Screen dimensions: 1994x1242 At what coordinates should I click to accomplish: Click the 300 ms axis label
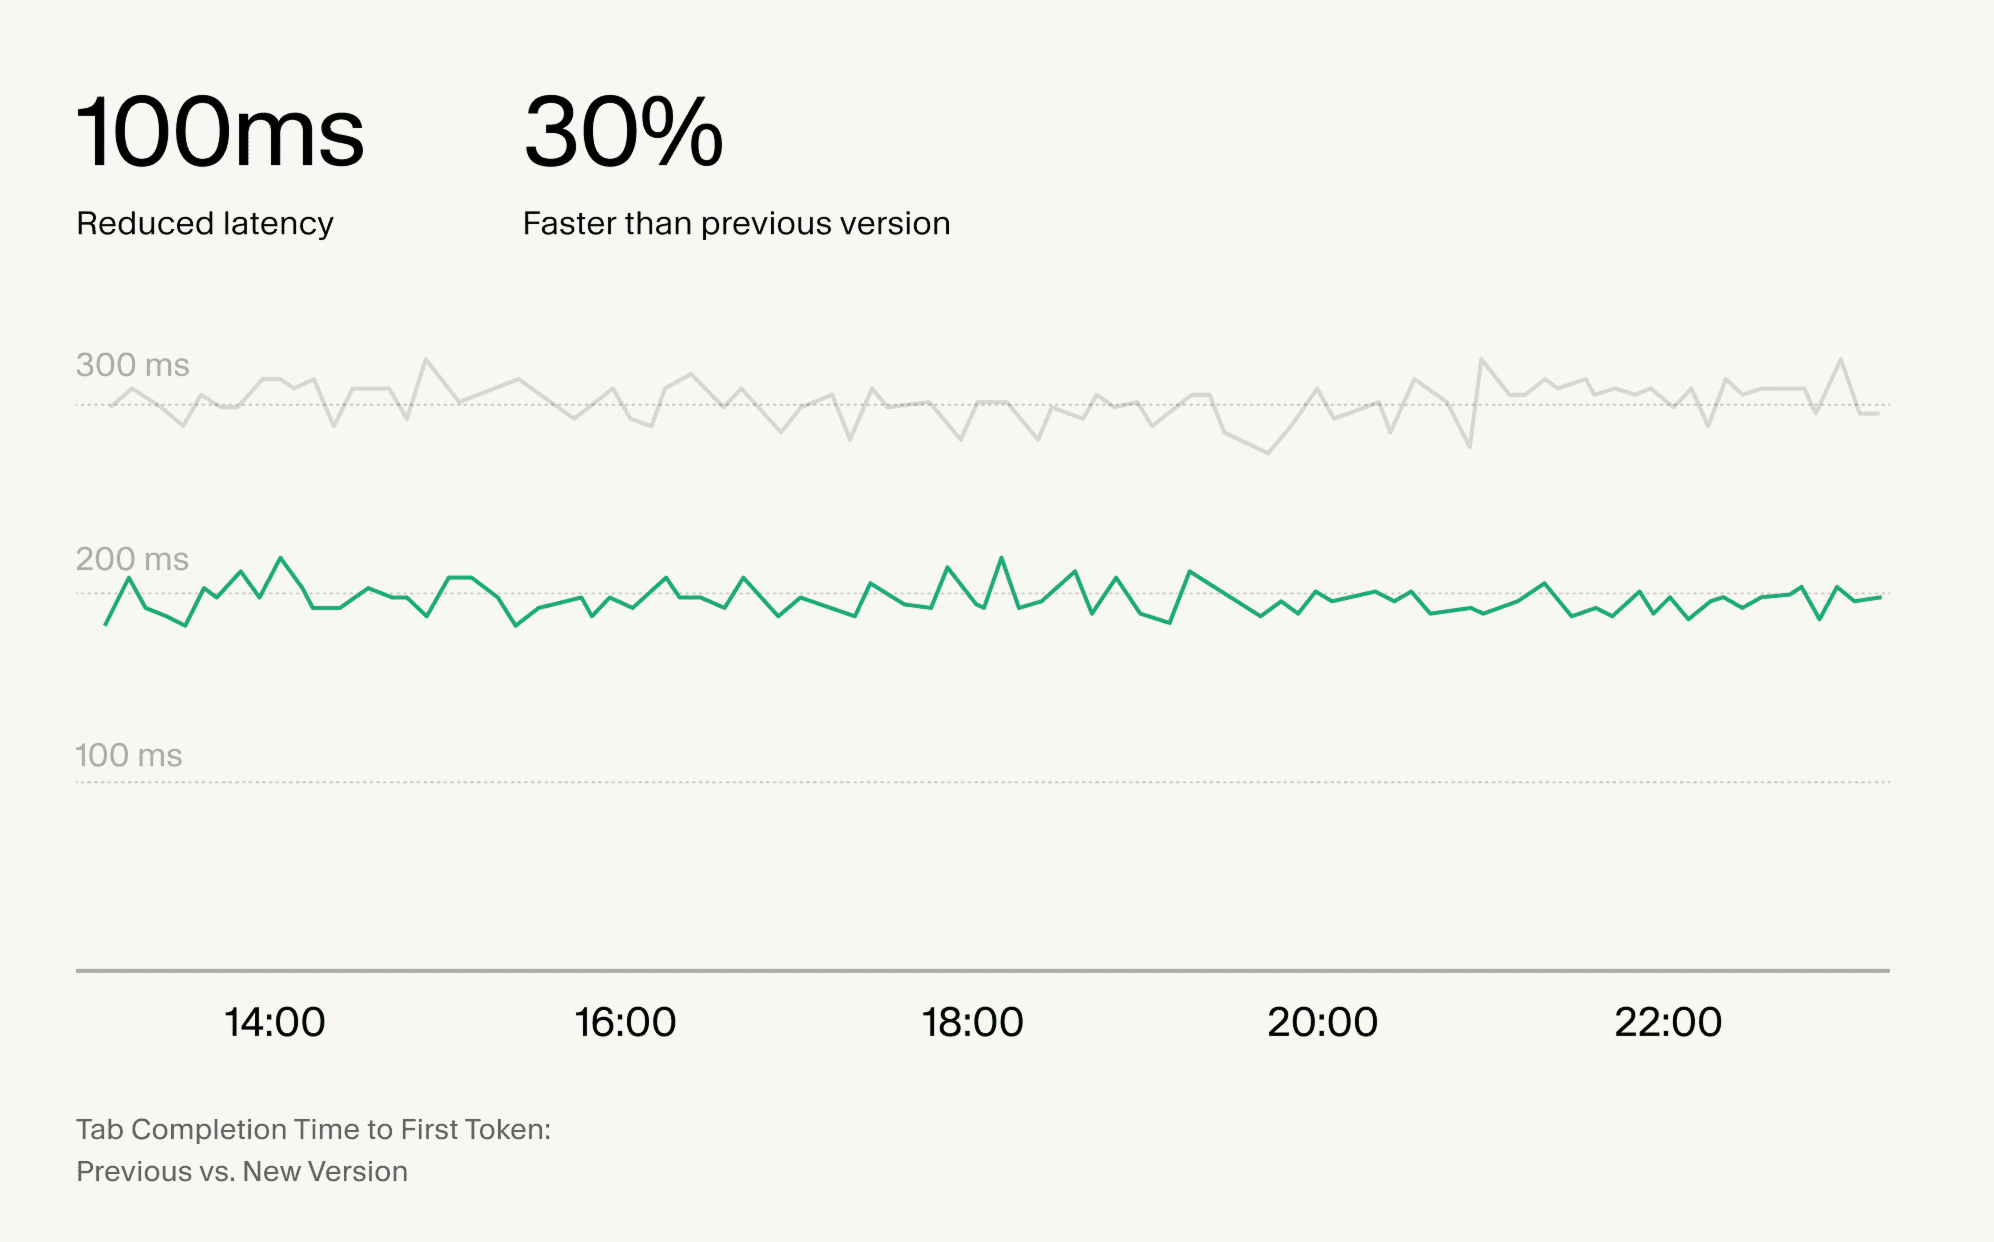pyautogui.click(x=132, y=365)
